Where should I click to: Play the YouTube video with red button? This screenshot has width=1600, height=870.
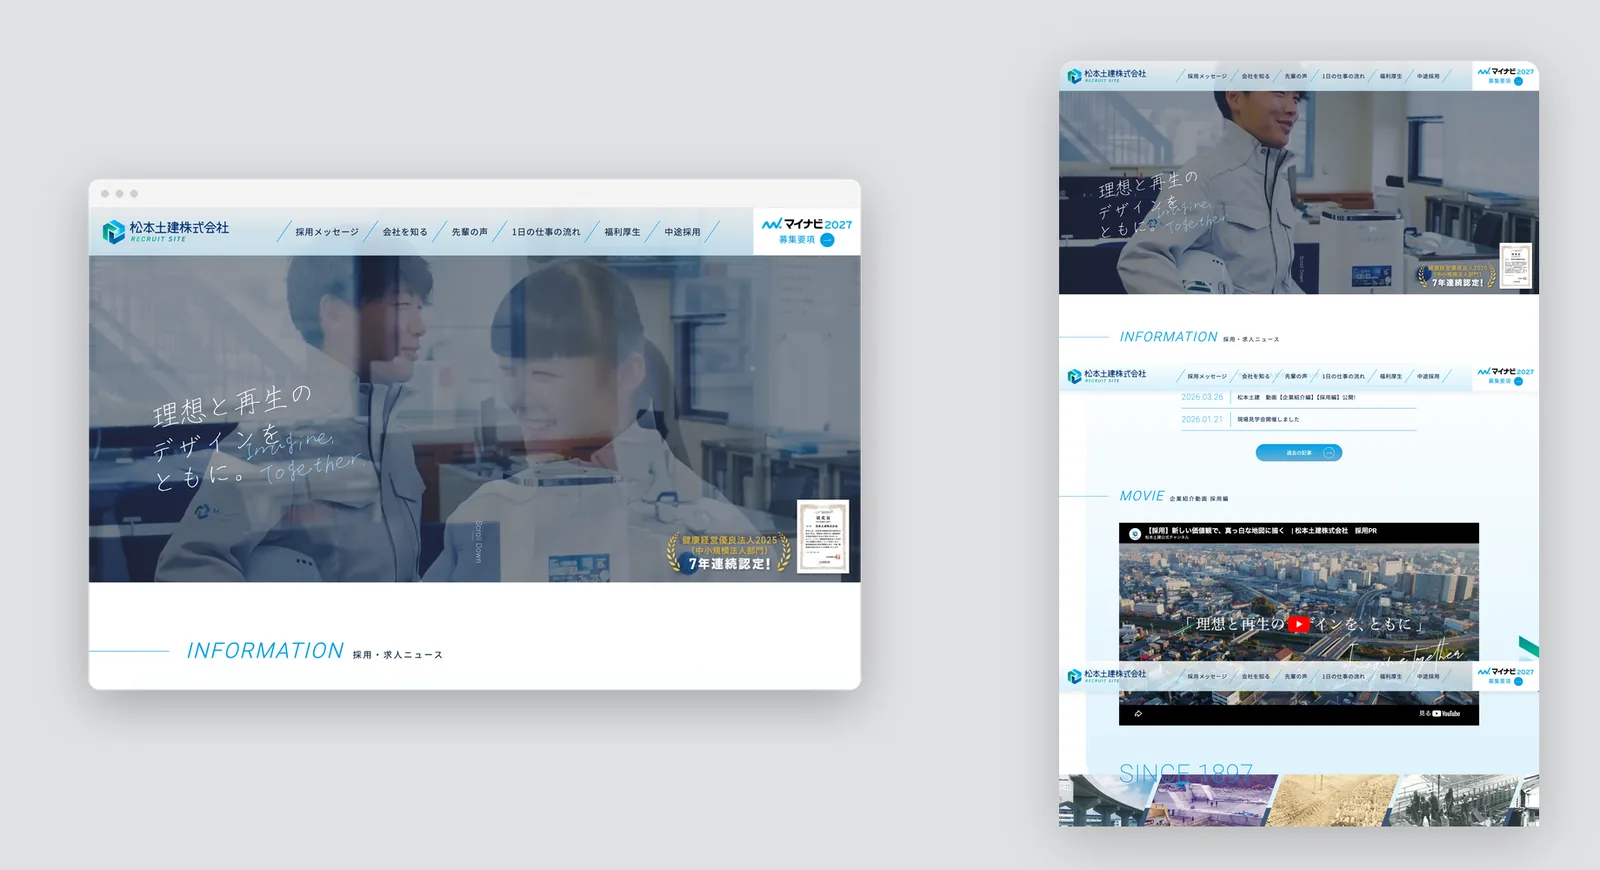1298,624
